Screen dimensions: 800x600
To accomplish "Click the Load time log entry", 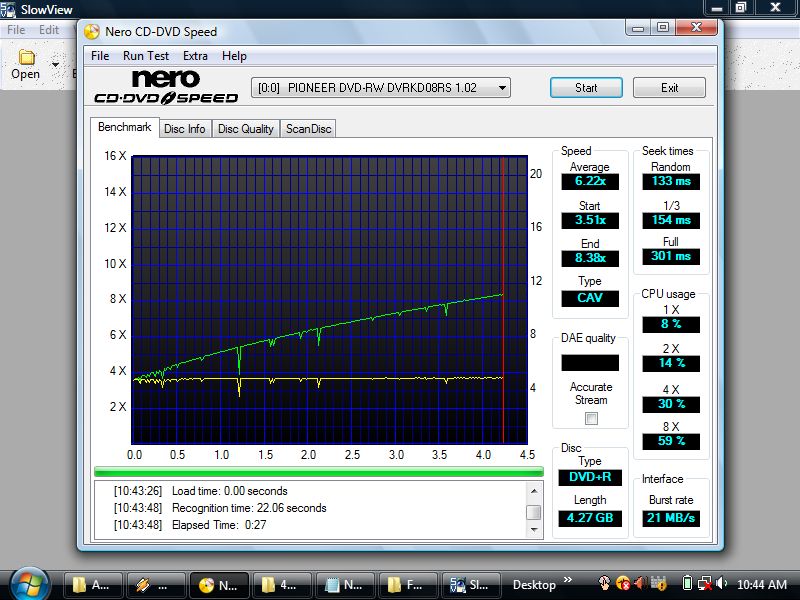I will pos(201,491).
